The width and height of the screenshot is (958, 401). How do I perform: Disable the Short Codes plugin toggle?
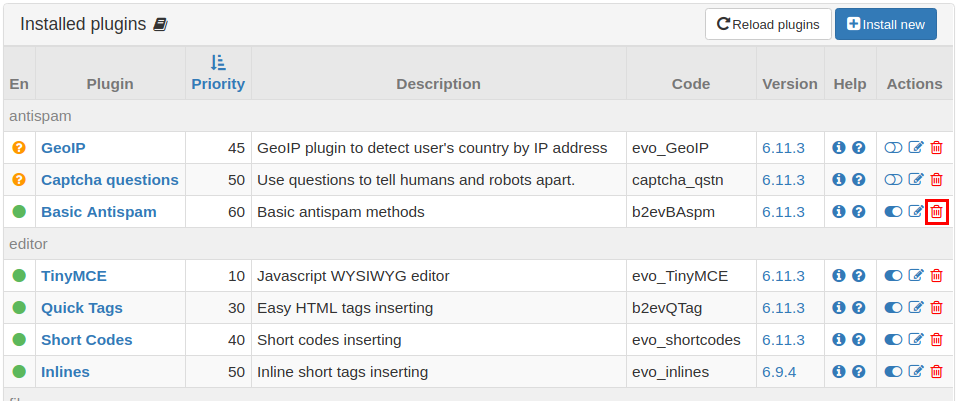tap(893, 339)
